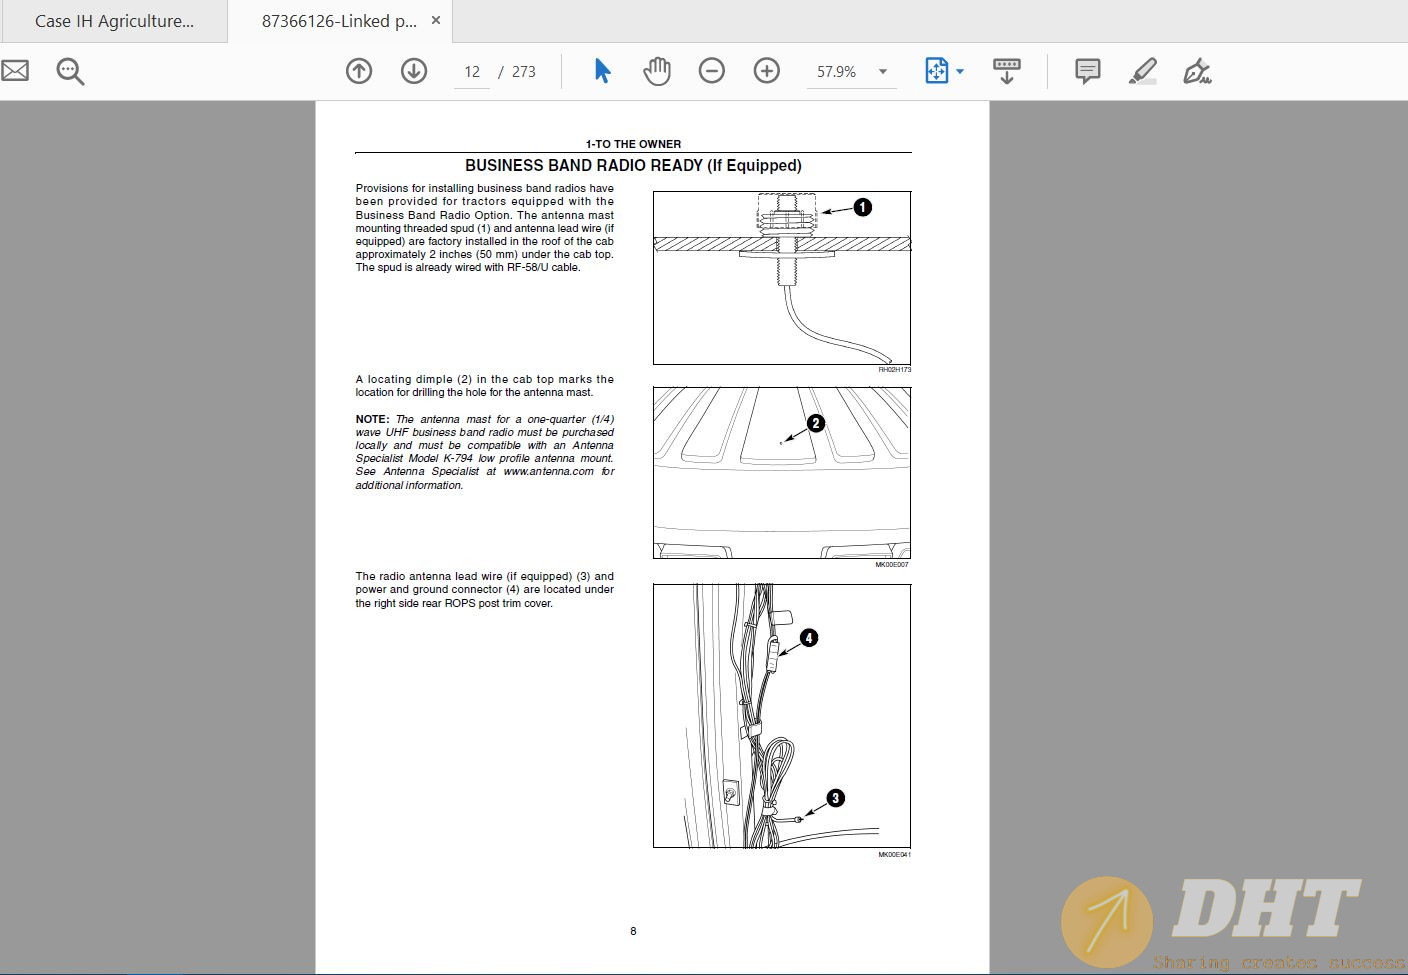
Task: Click the scrolling mode keyboard icon
Action: click(x=1006, y=71)
